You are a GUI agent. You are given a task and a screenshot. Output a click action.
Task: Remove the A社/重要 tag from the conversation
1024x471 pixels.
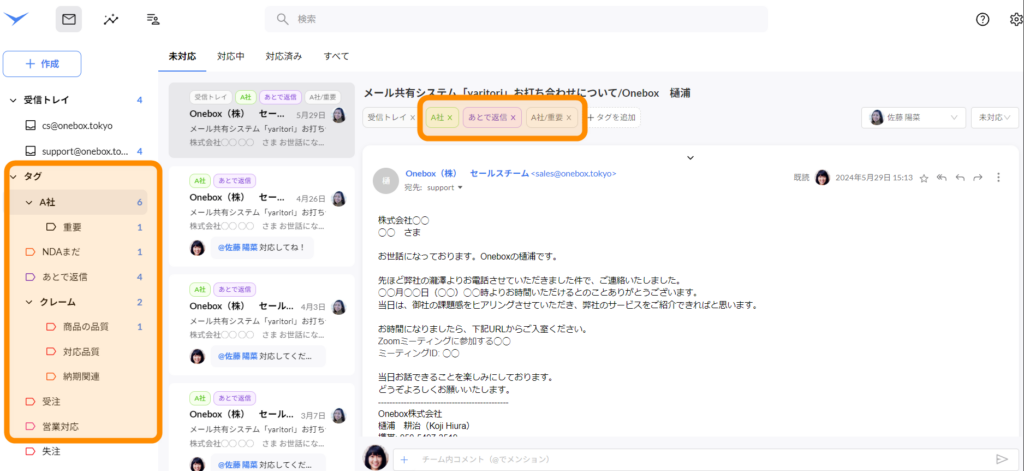(569, 118)
